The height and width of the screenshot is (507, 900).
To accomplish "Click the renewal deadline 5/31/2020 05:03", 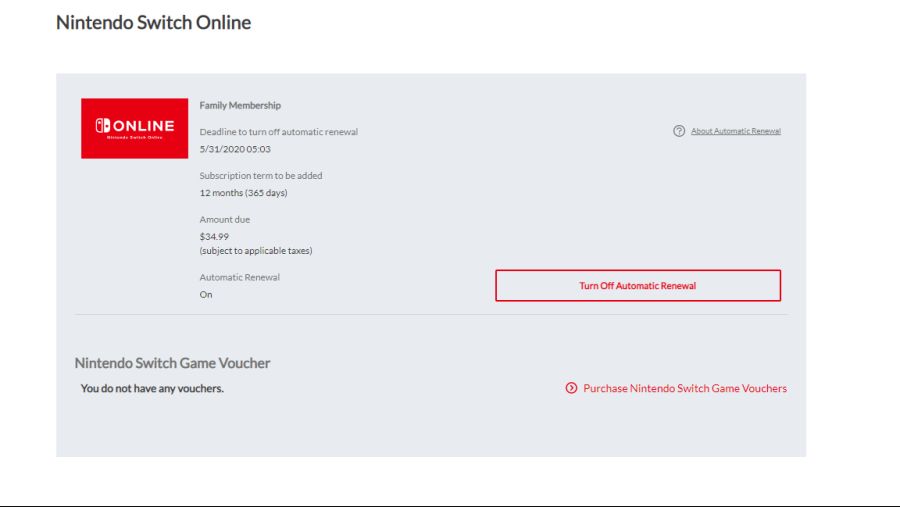I will tap(235, 149).
